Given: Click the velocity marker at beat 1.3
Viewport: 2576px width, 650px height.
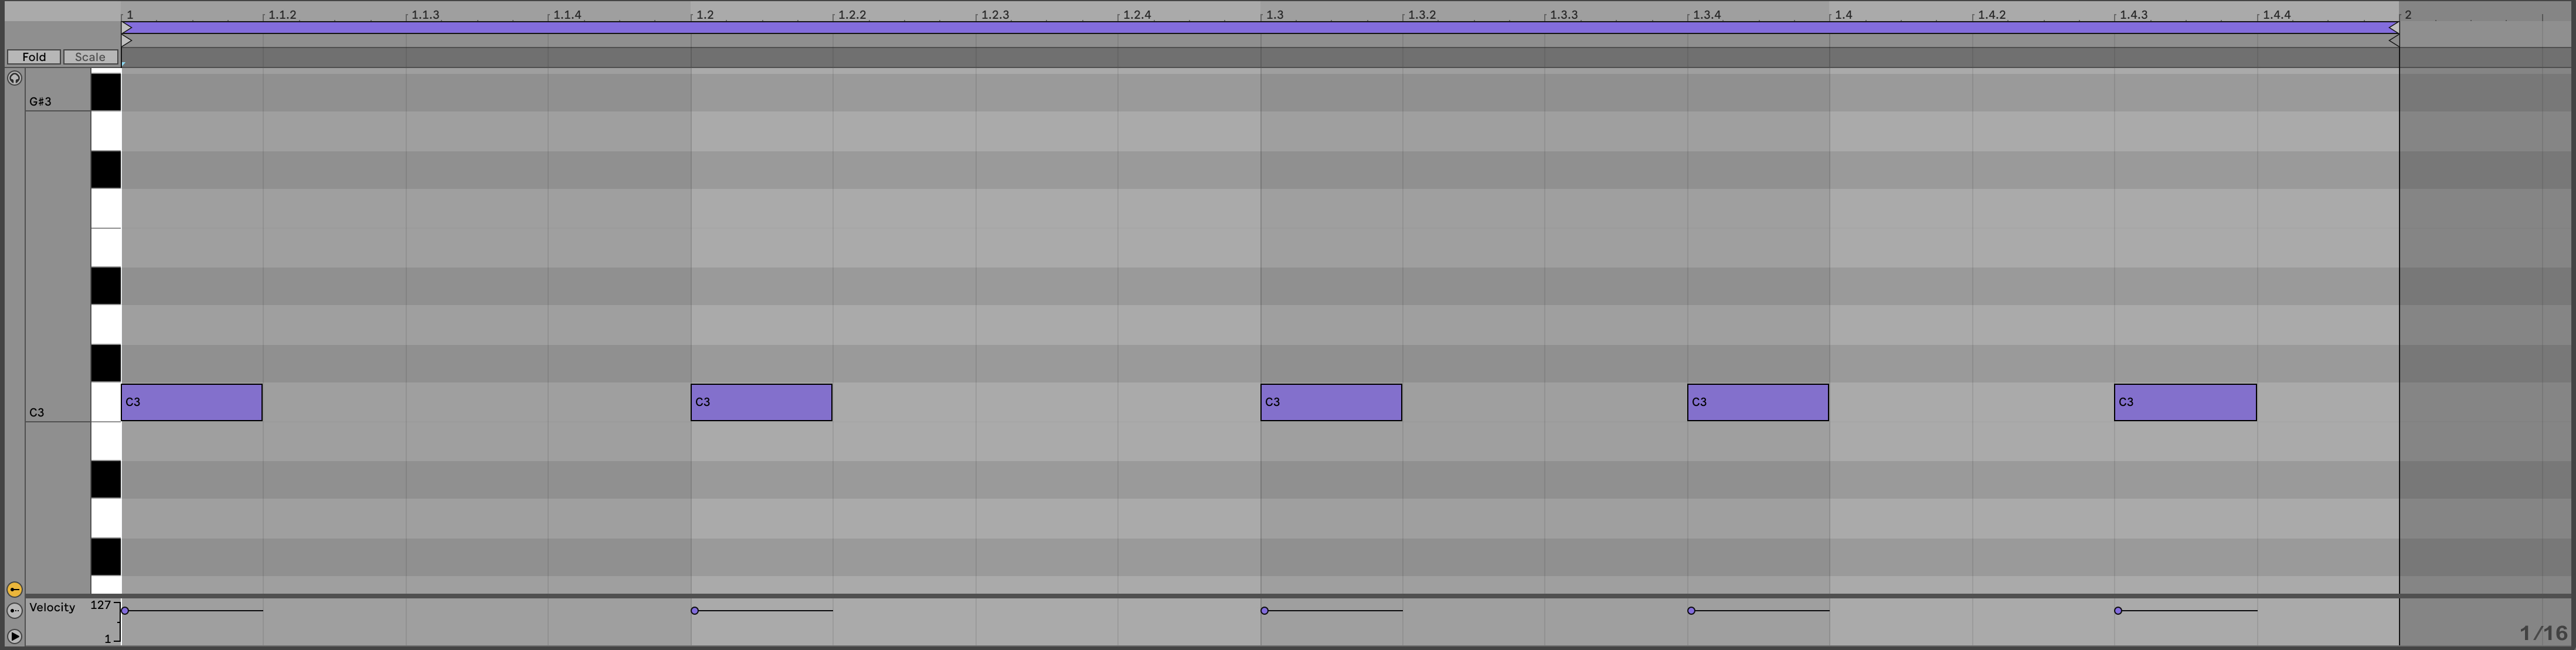Looking at the screenshot, I should pos(1264,610).
